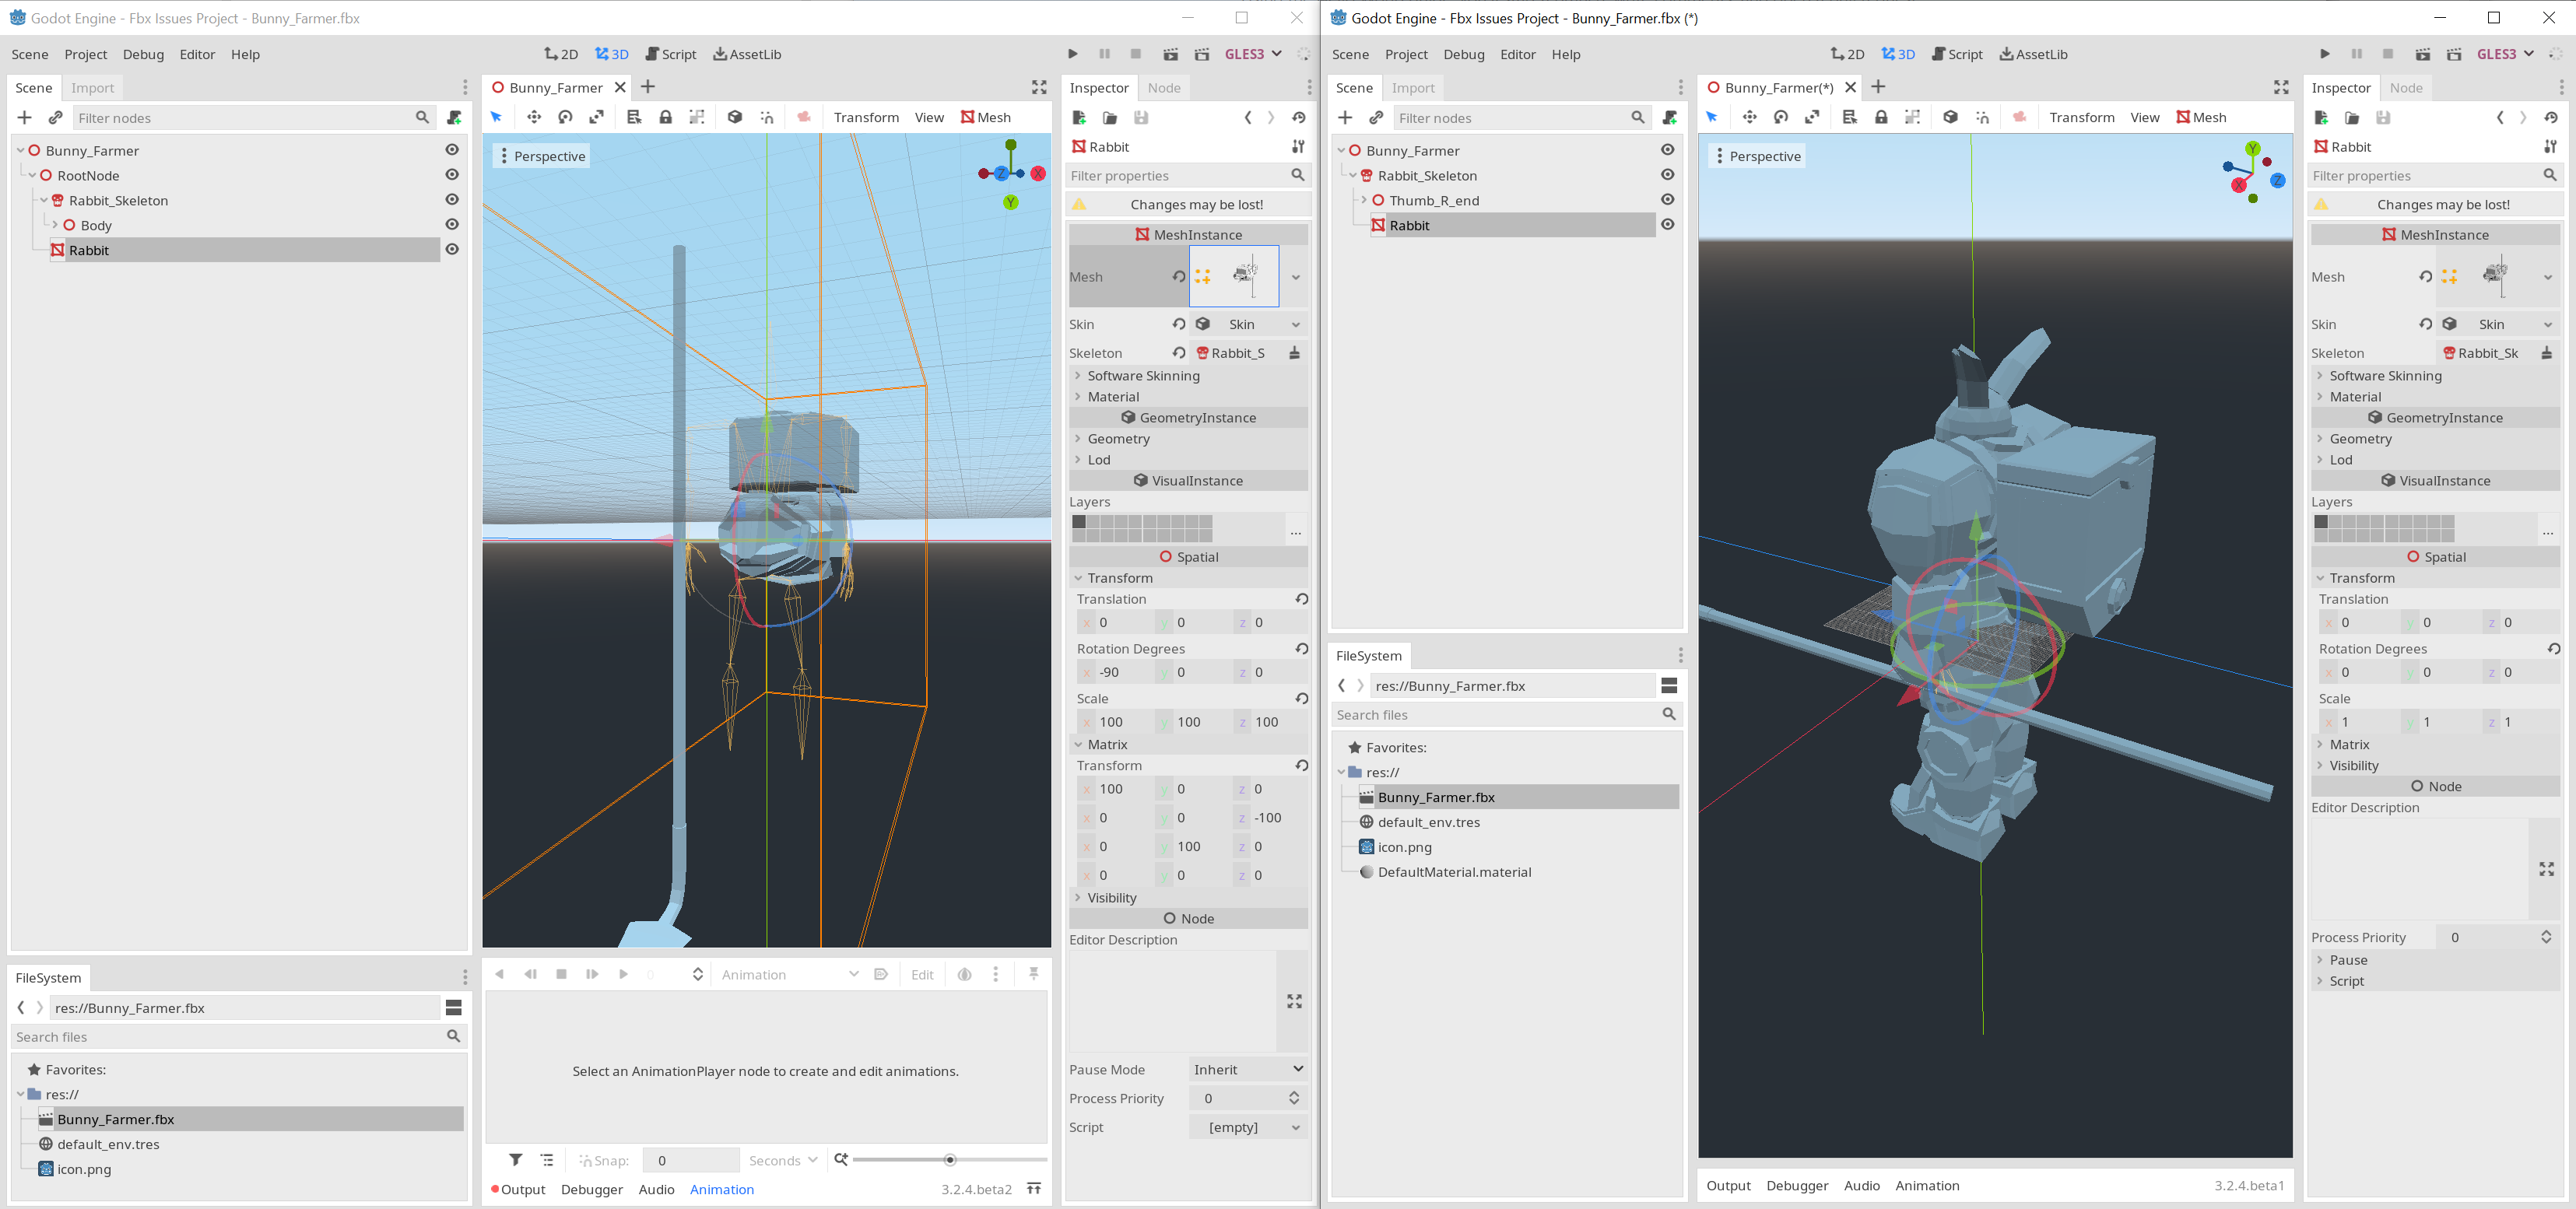Select the Move tool in the 3D viewport
Image resolution: width=2576 pixels, height=1209 pixels.
(x=534, y=117)
